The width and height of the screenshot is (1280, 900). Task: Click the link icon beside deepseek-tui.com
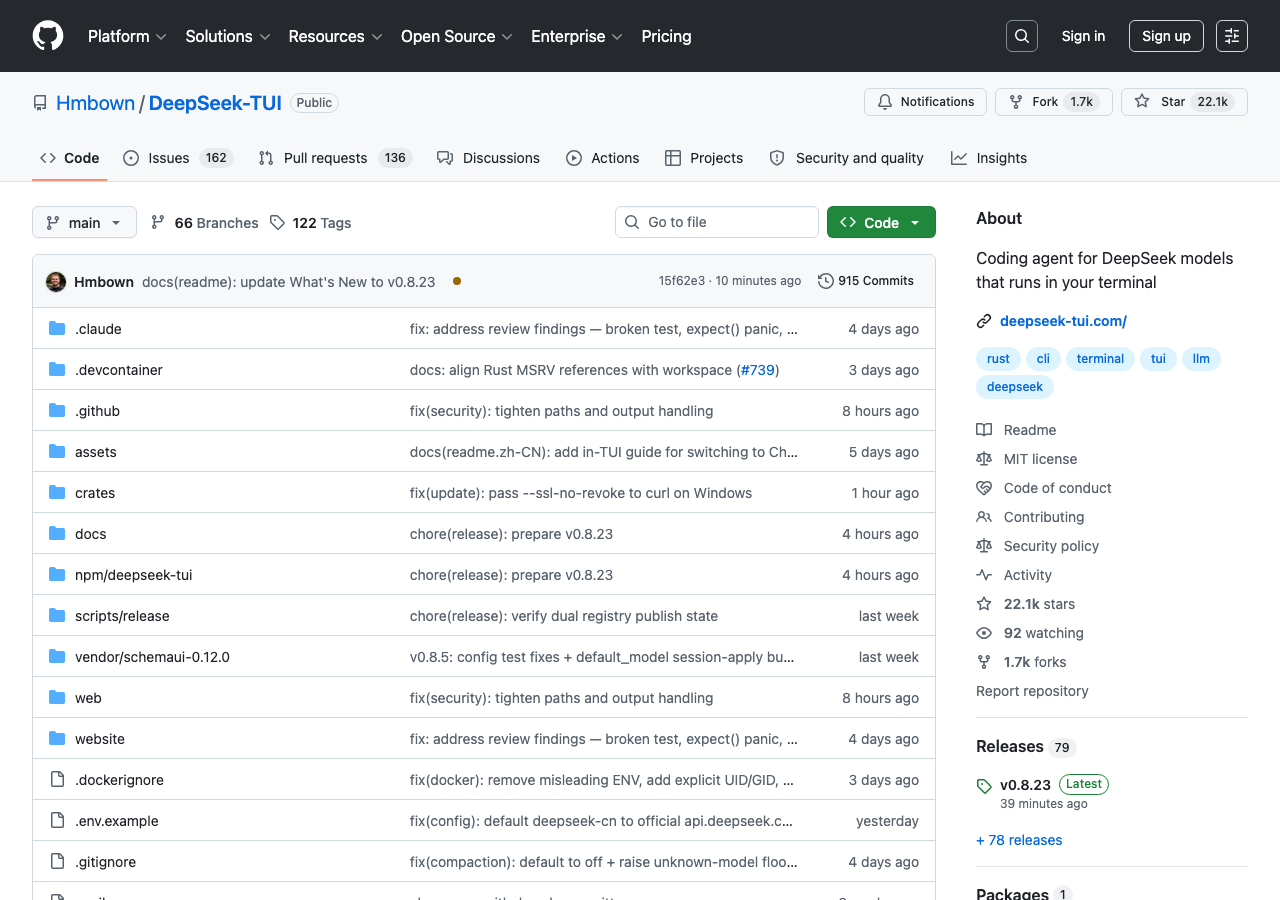click(984, 321)
